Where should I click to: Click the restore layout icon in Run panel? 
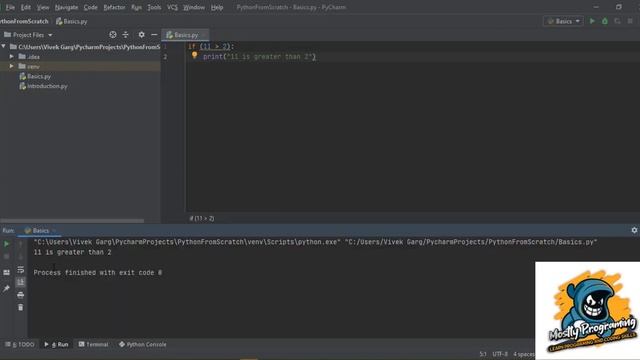click(7, 272)
